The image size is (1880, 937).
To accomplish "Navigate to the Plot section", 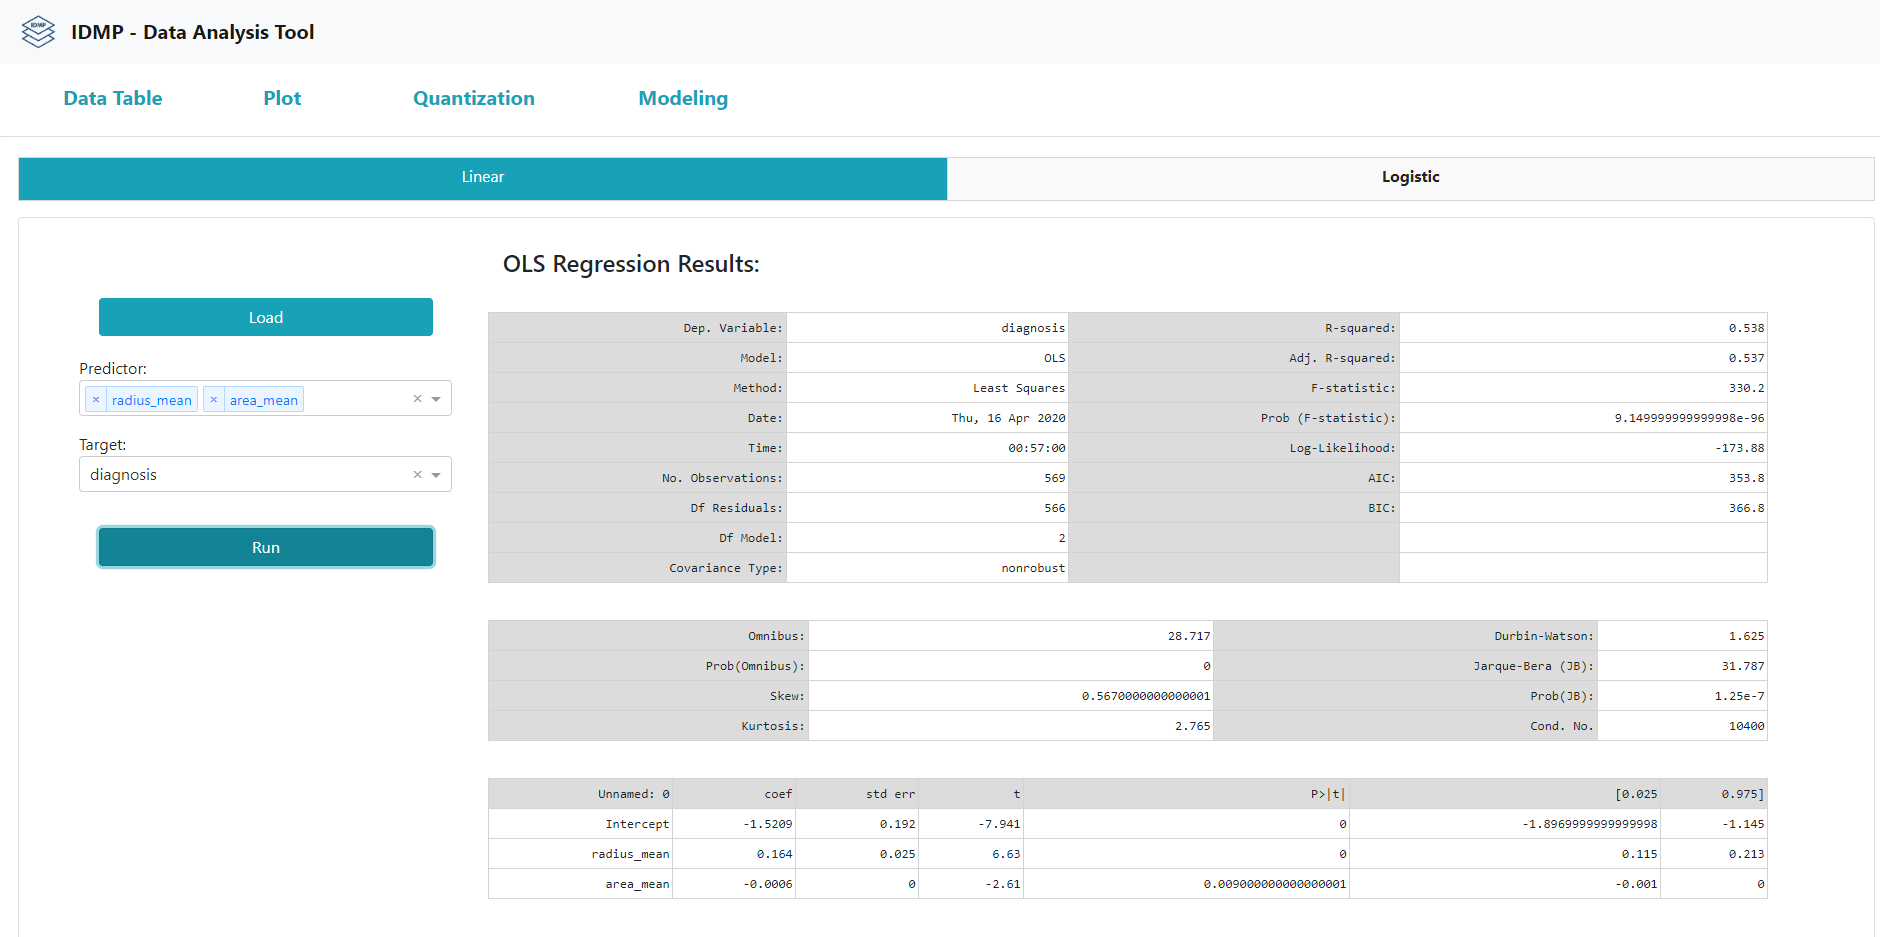I will coord(281,99).
